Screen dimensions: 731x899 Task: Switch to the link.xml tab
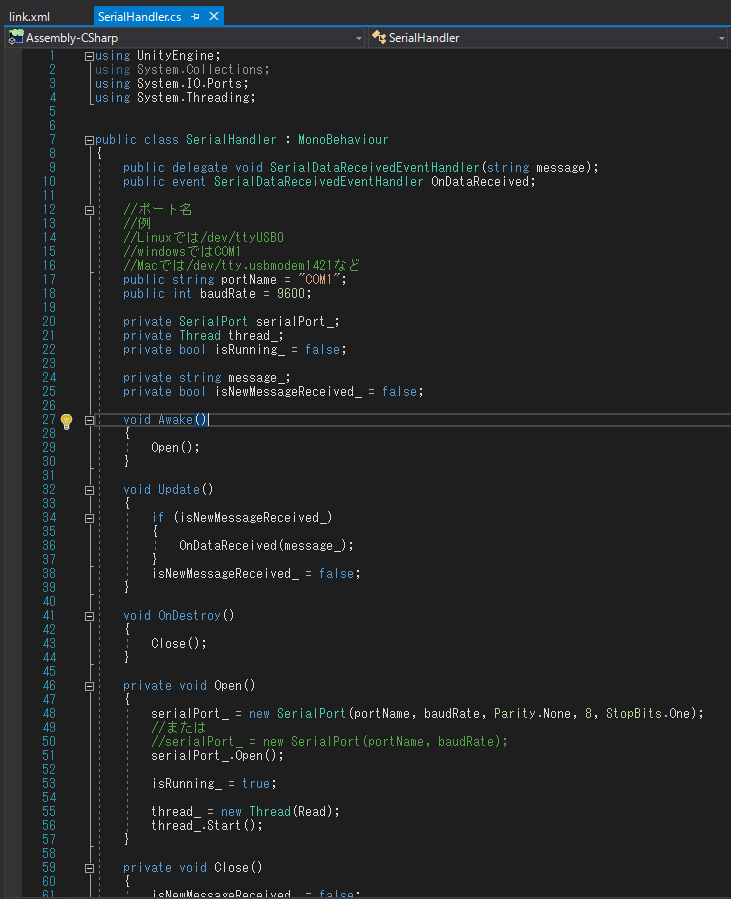[x=29, y=17]
